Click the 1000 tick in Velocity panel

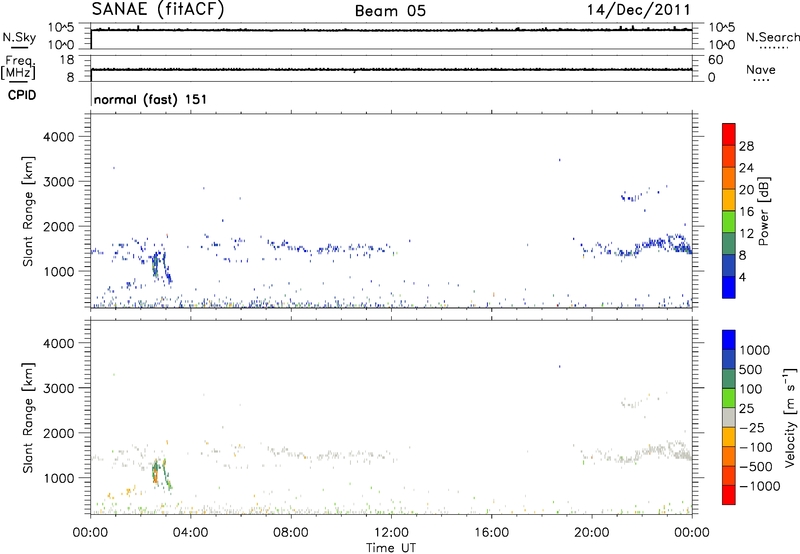pyautogui.click(x=58, y=478)
